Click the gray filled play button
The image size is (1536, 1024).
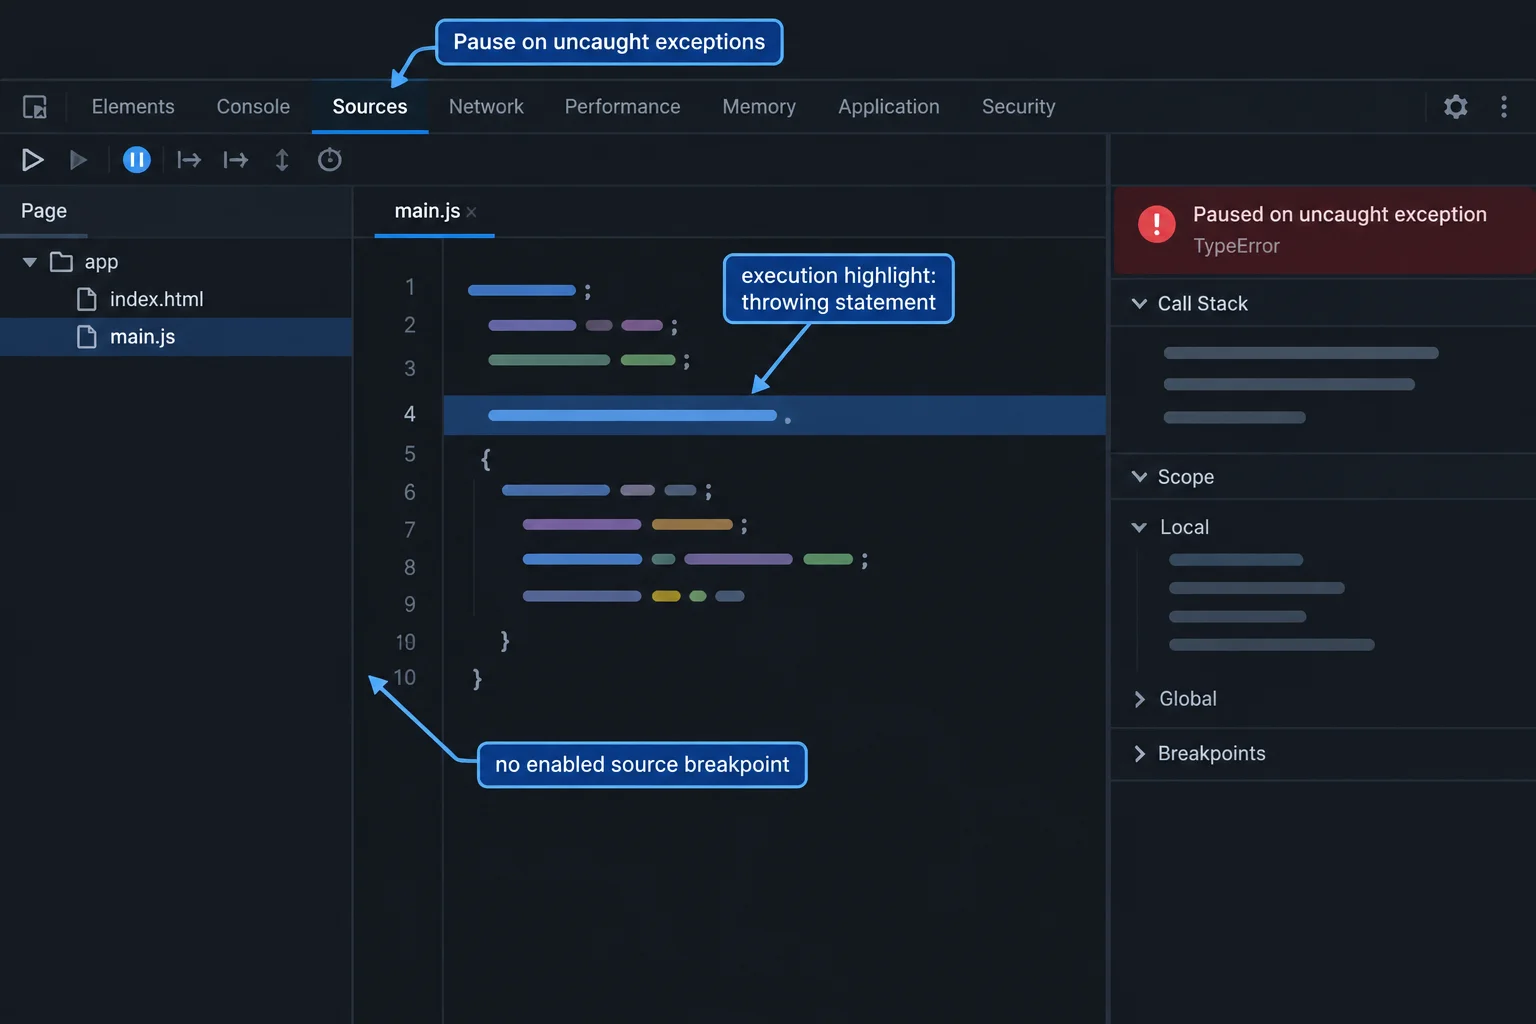tap(78, 160)
